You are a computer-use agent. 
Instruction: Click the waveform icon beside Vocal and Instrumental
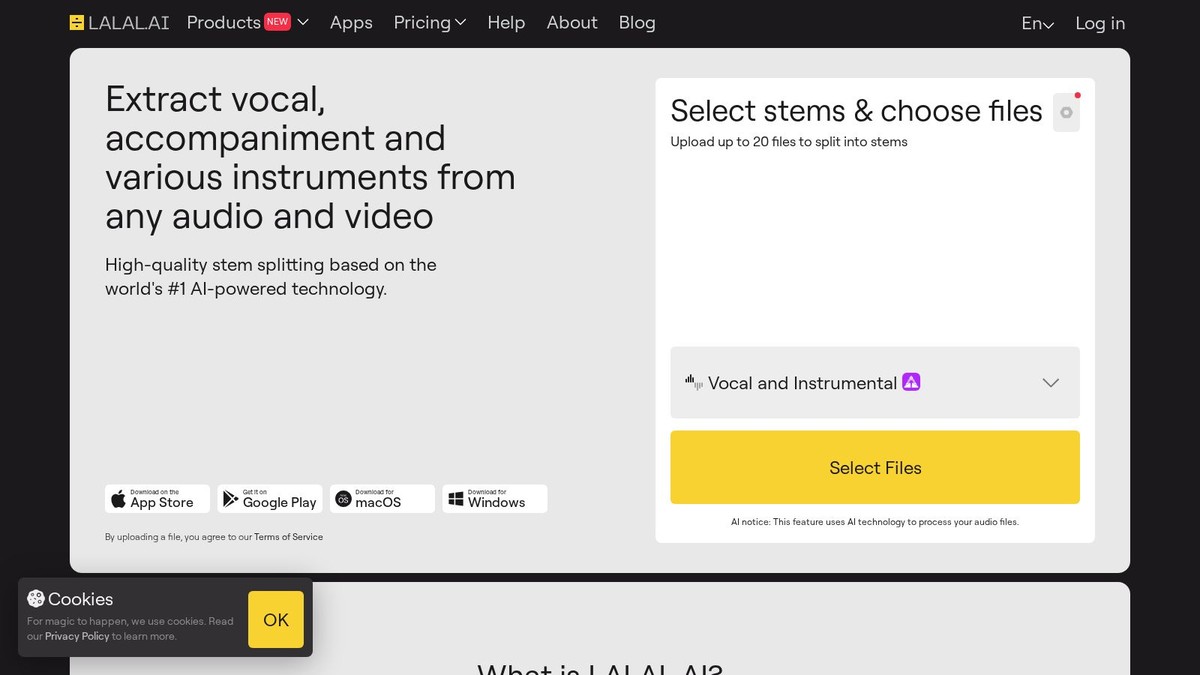[694, 382]
